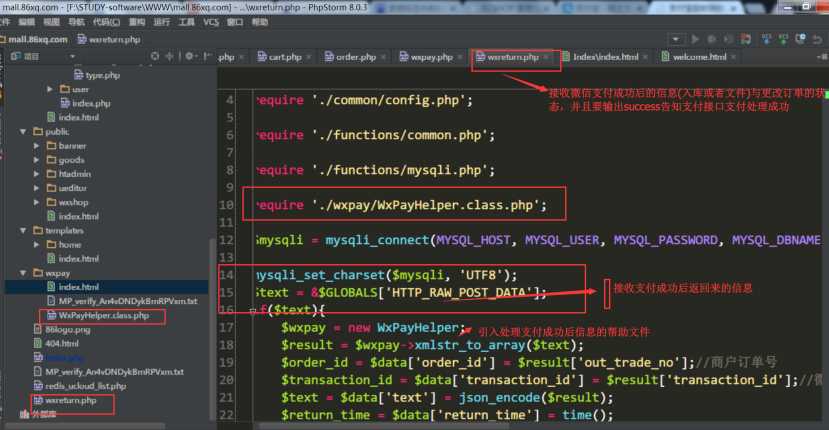
Task: Collapse the wxpay folder
Action: click(23, 273)
